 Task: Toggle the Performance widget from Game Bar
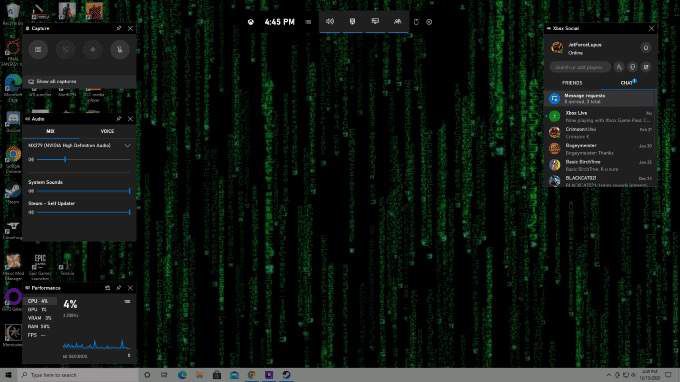[x=375, y=22]
